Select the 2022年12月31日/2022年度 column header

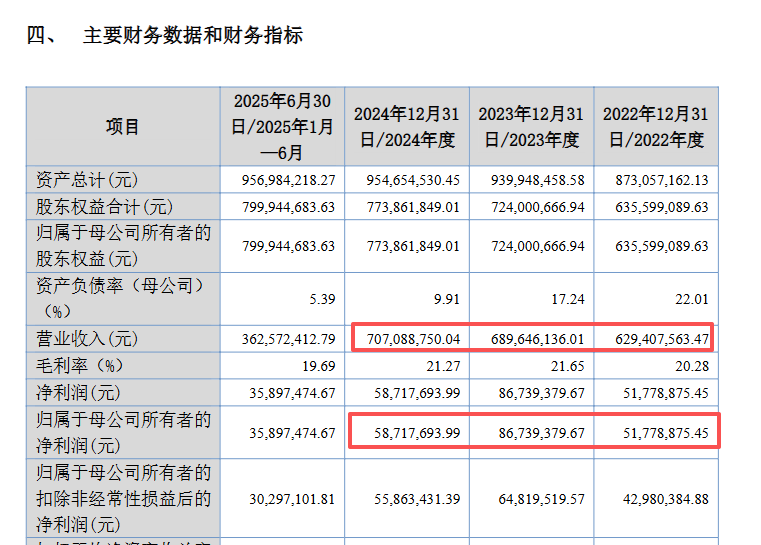[x=654, y=127]
